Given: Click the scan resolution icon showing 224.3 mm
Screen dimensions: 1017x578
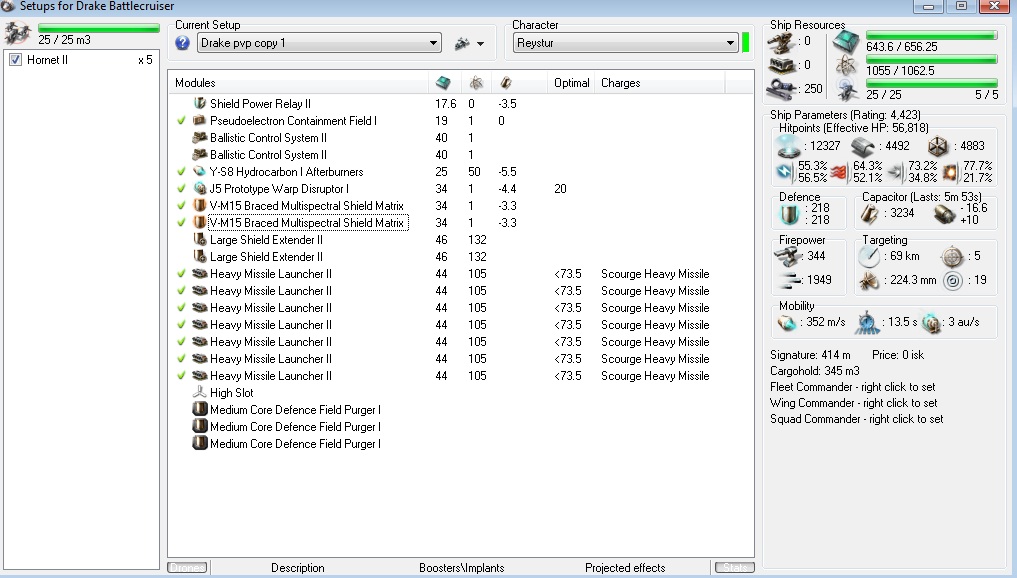Looking at the screenshot, I should coord(869,280).
